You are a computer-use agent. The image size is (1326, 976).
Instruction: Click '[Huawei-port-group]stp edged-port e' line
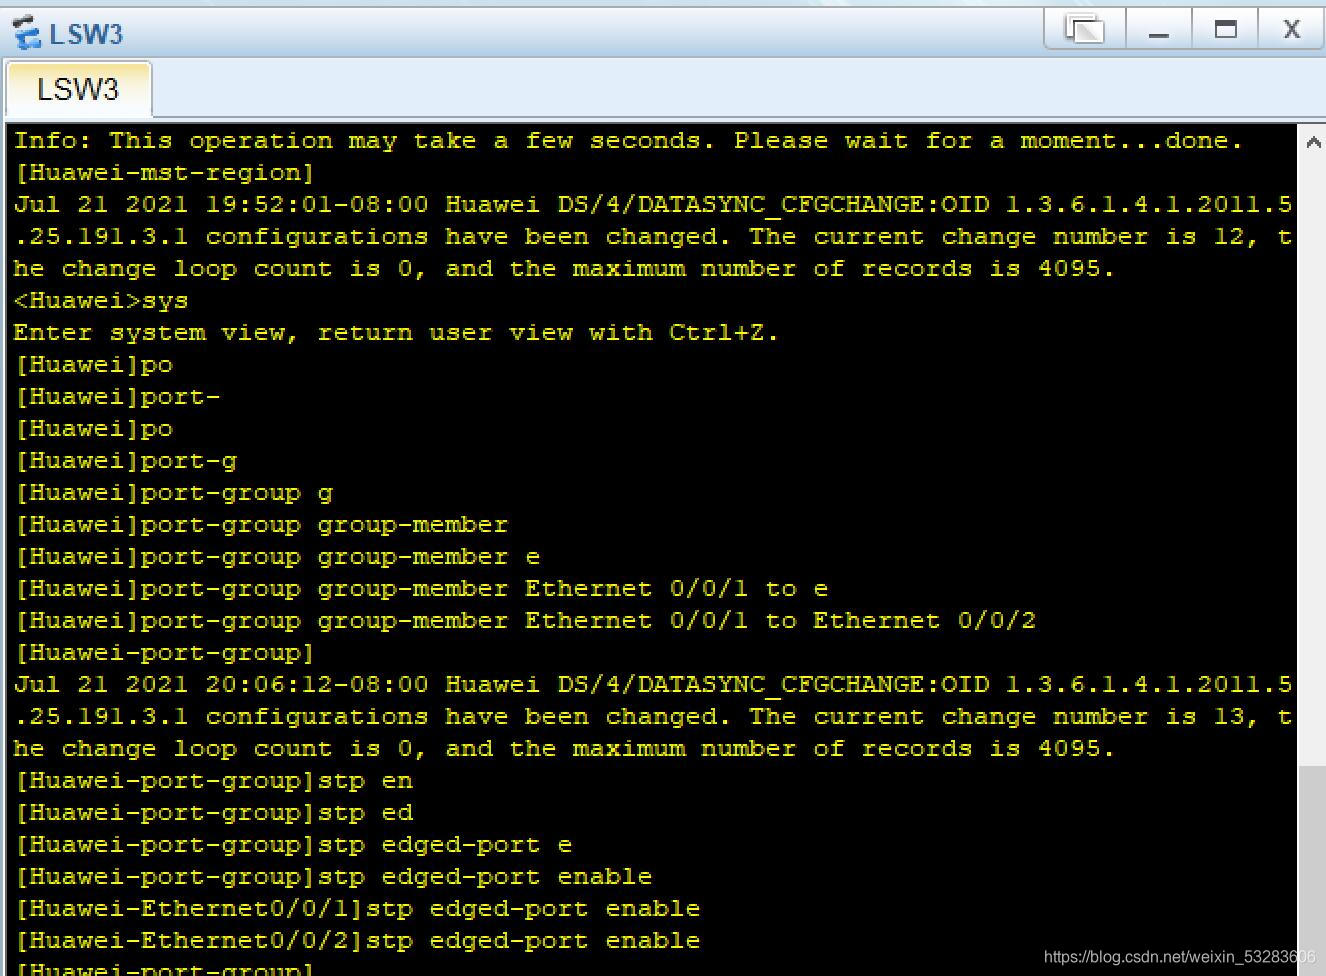coord(293,844)
